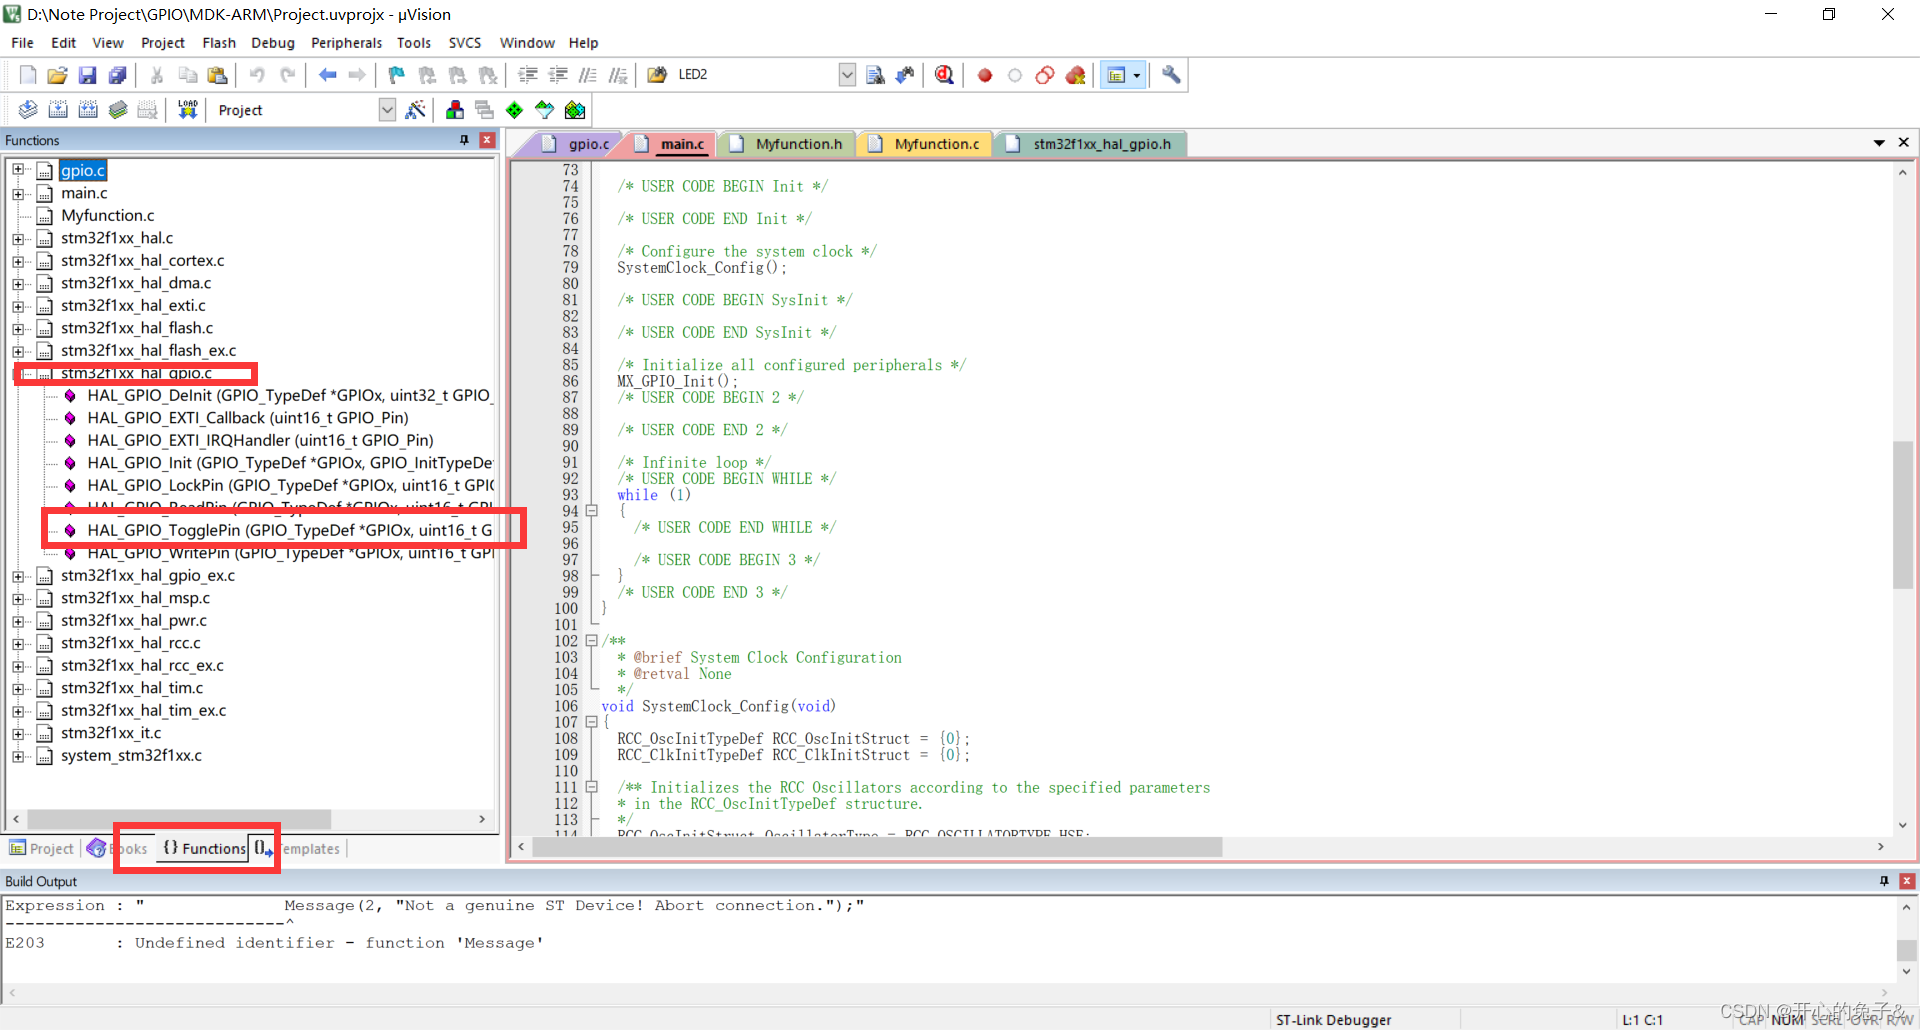1920x1030 pixels.
Task: Click the Find icon next to search box
Action: pyautogui.click(x=875, y=75)
